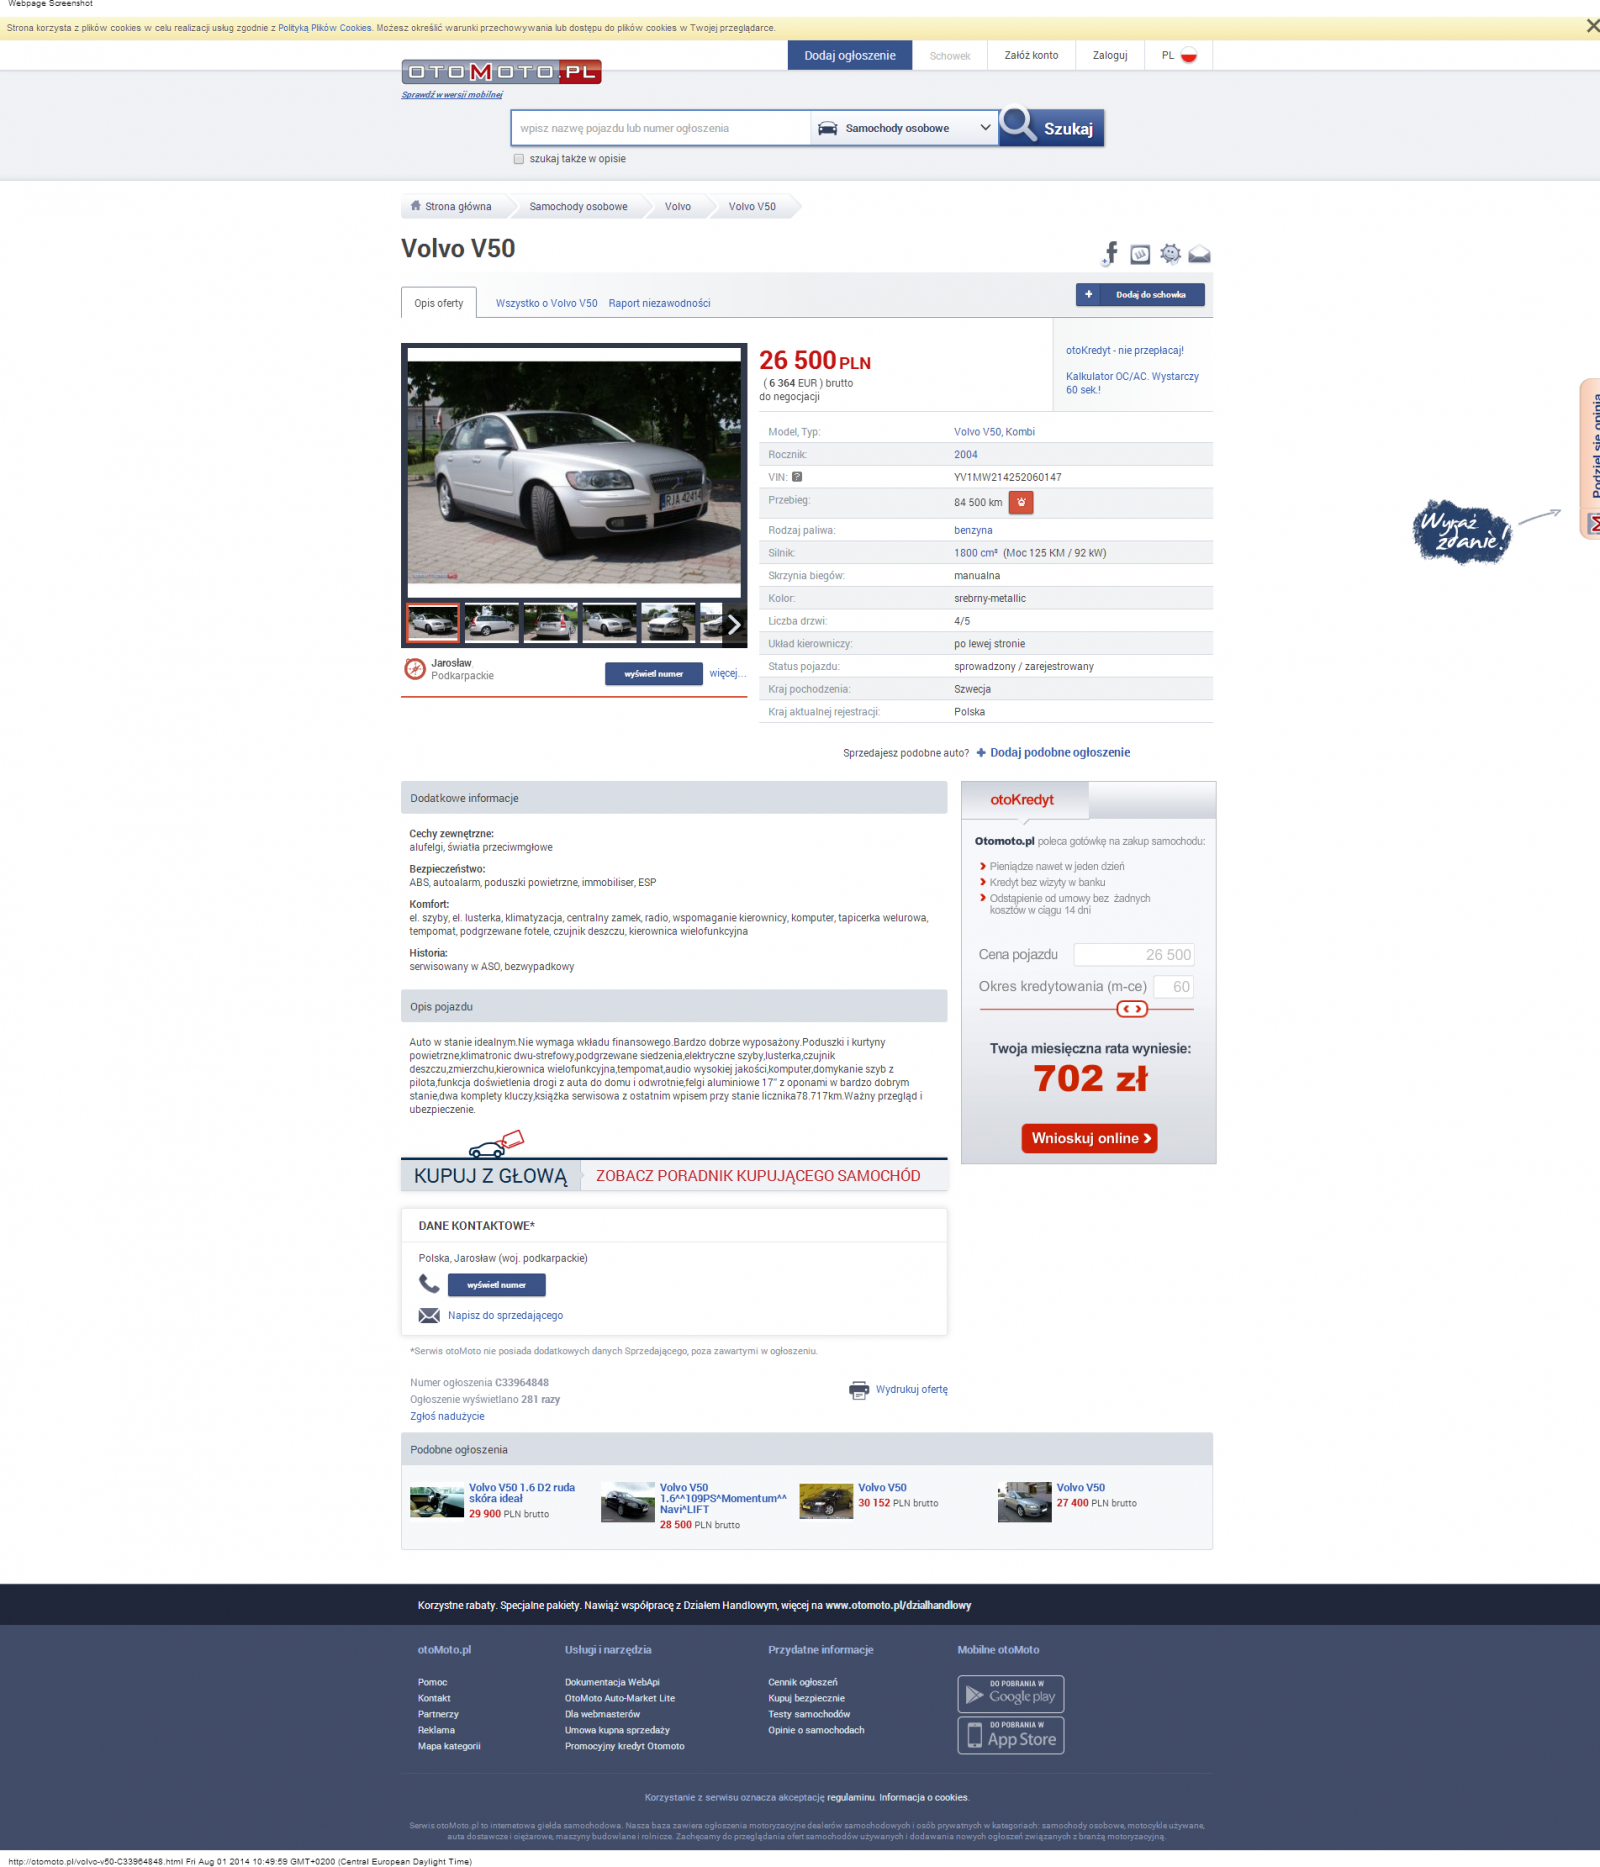This screenshot has height=1867, width=1600.
Task: Click the printer icon next to Wydrukuj ofertę
Action: [x=859, y=1390]
